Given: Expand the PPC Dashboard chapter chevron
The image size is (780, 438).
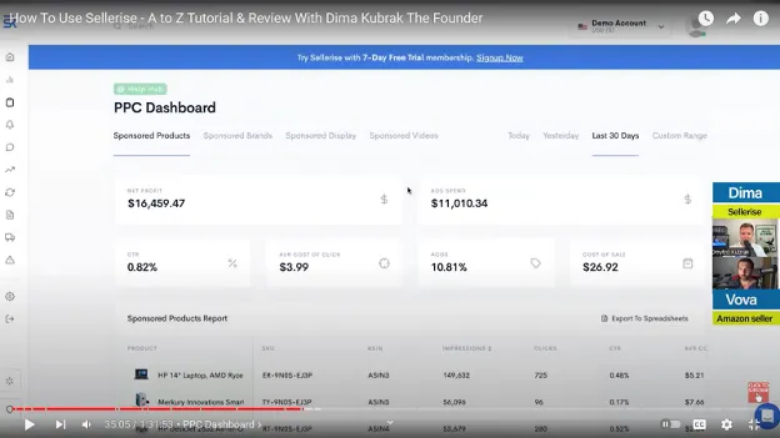Looking at the screenshot, I should [259, 425].
